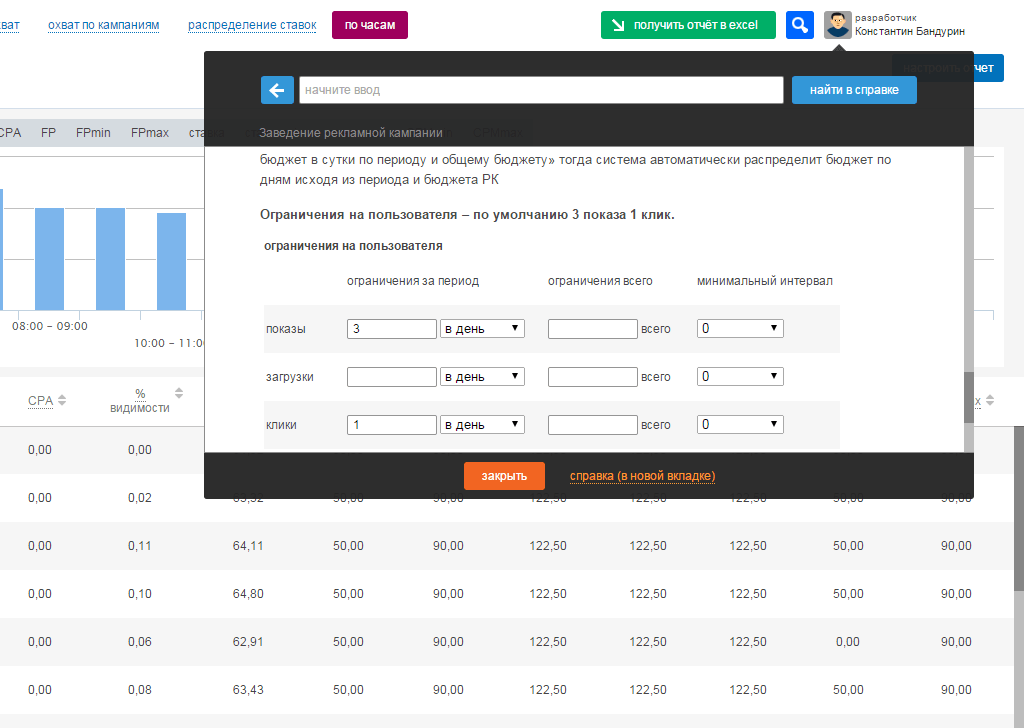Click the blue back arrow icon
This screenshot has height=728, width=1024.
pyautogui.click(x=277, y=90)
